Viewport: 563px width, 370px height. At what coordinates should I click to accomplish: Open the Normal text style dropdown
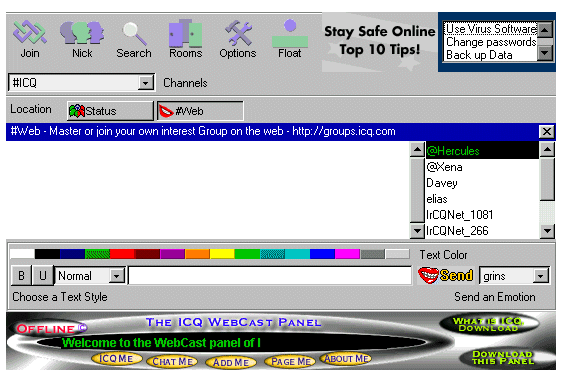pos(116,276)
